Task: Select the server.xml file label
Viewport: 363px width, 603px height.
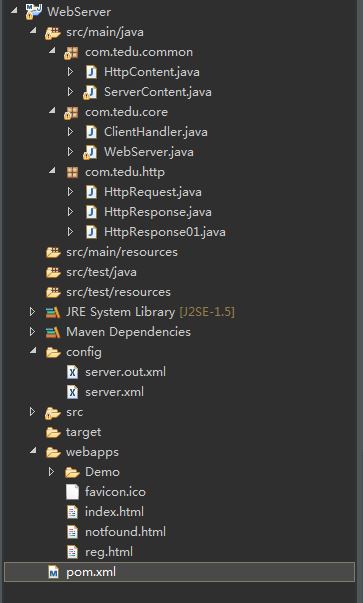Action: (x=114, y=392)
